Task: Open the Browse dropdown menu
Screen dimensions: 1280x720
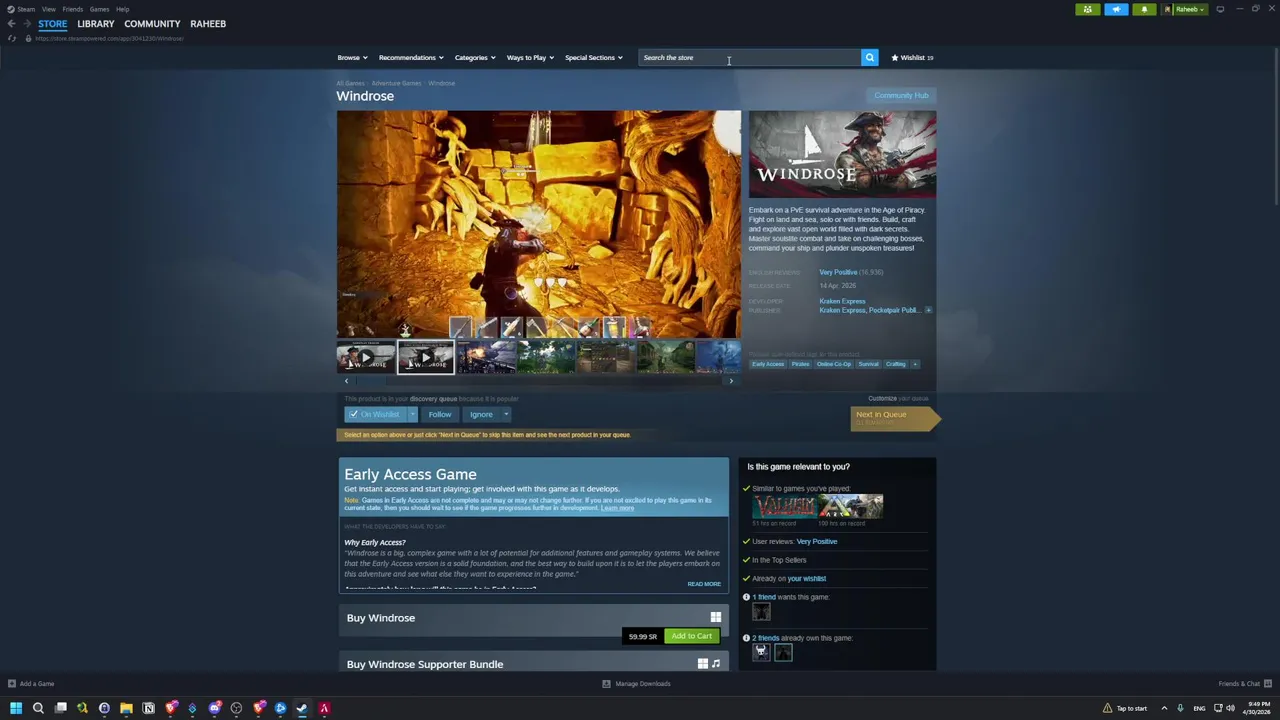Action: (x=352, y=57)
